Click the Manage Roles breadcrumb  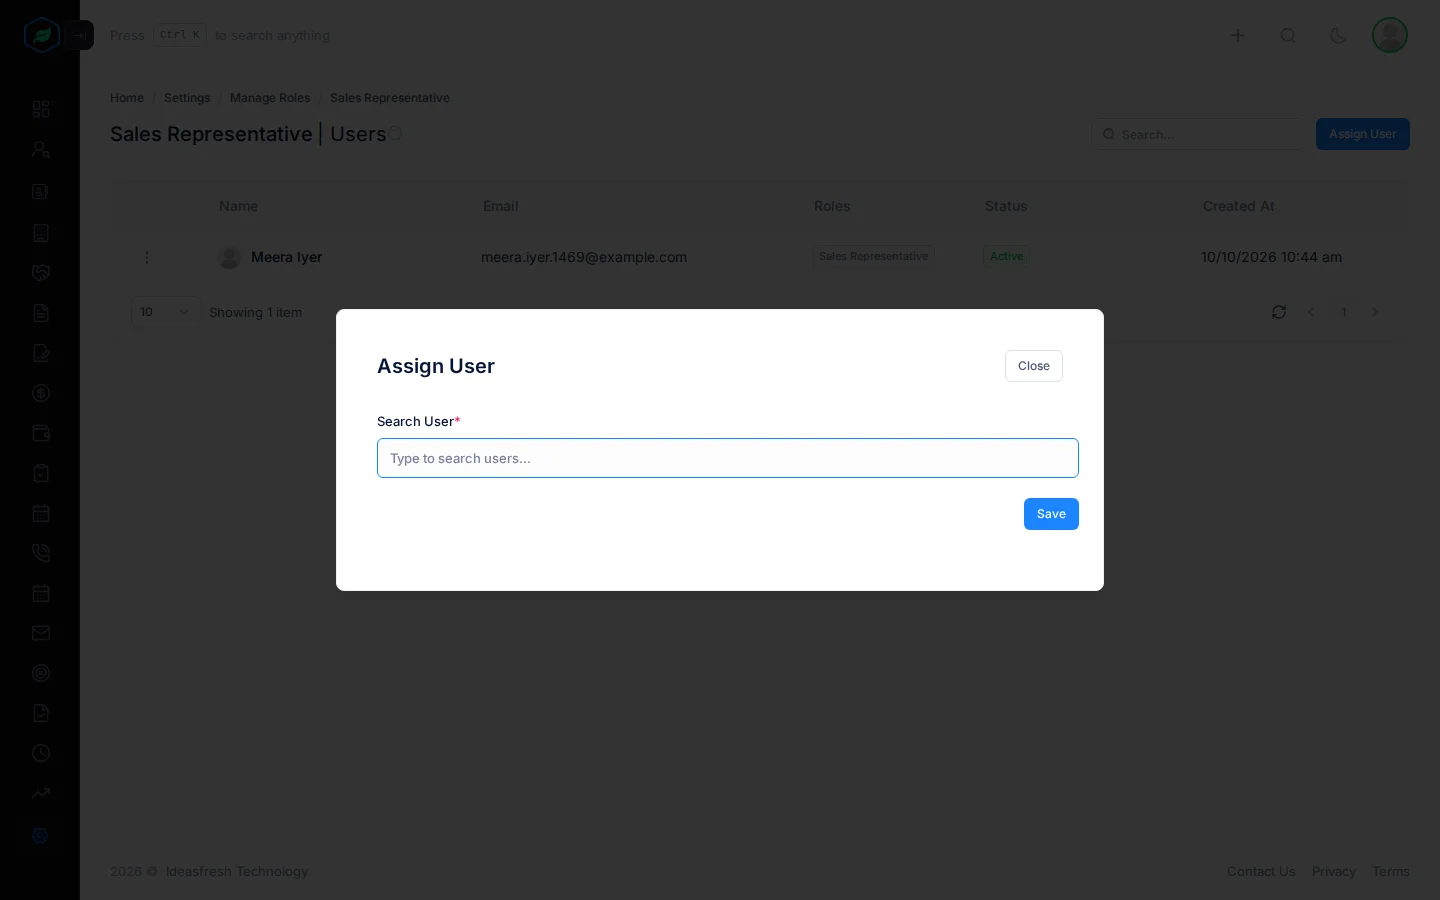pos(270,98)
